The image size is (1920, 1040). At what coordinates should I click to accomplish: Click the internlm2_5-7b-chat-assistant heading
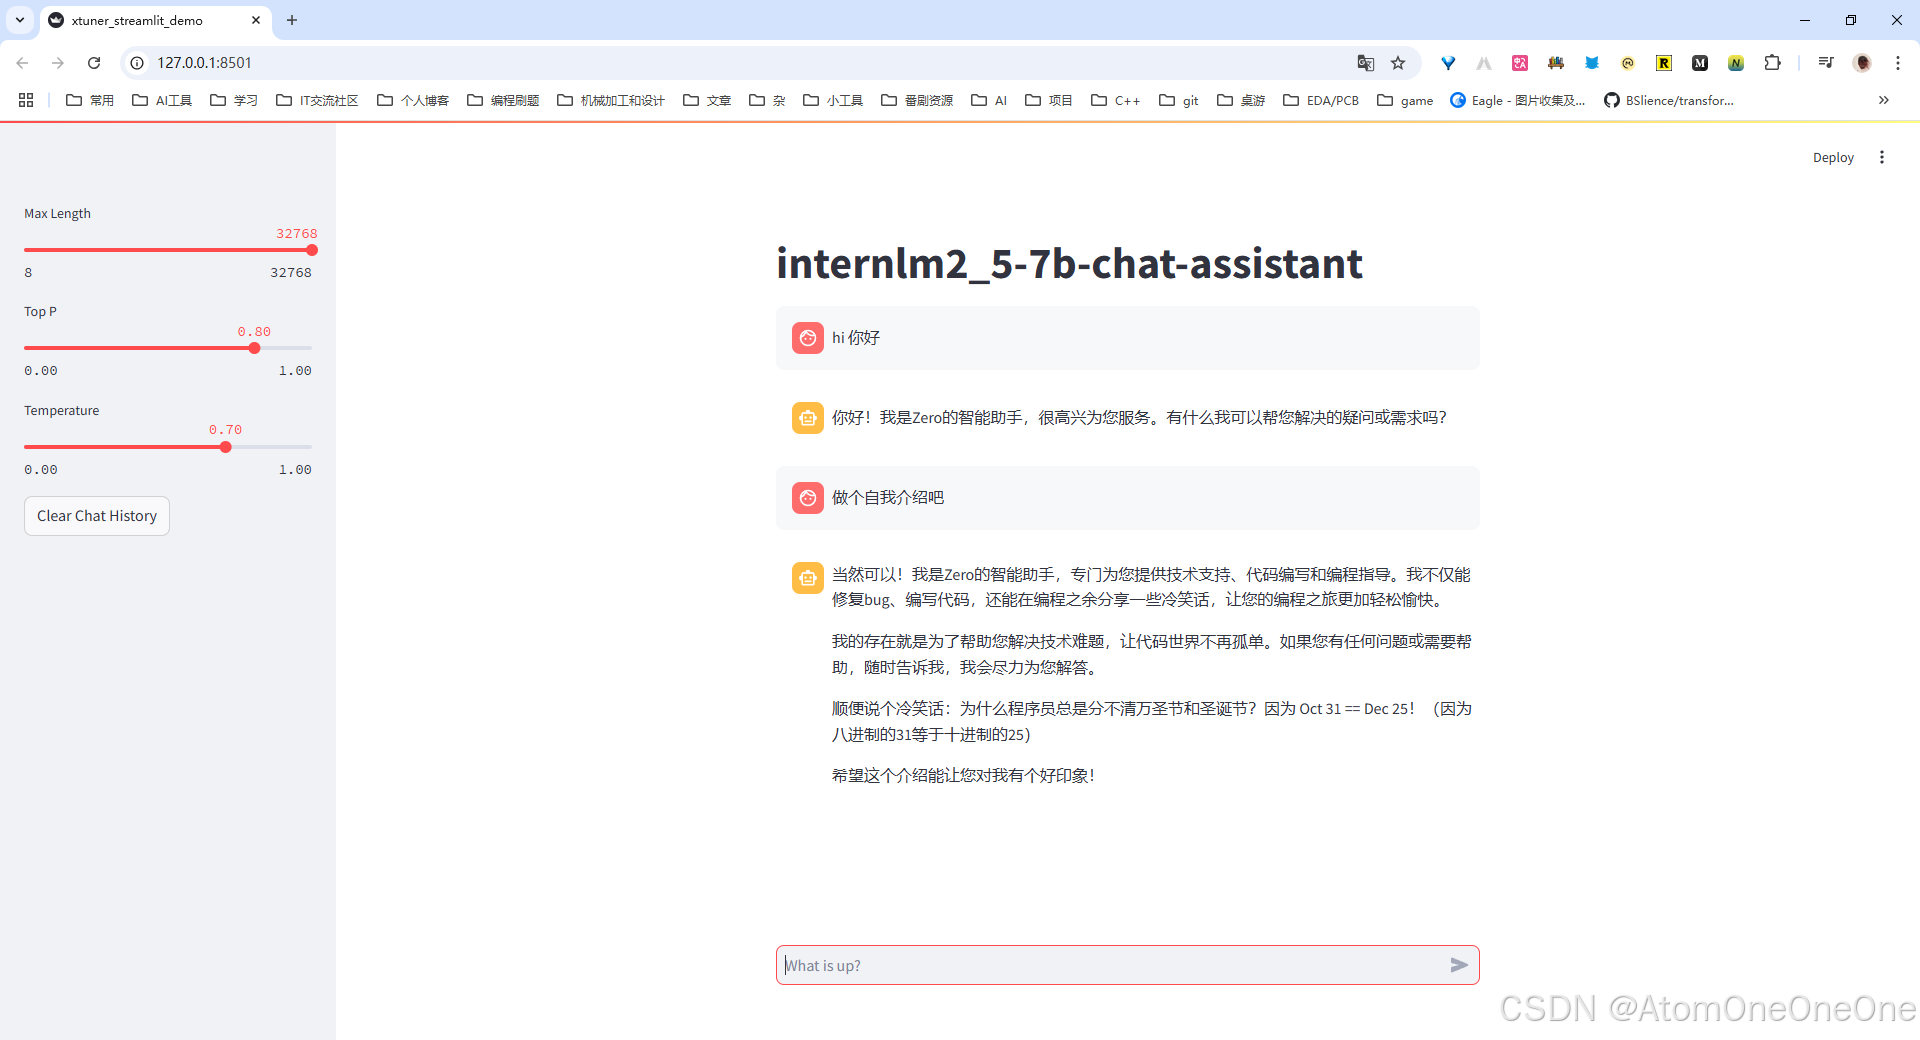[x=1069, y=264]
